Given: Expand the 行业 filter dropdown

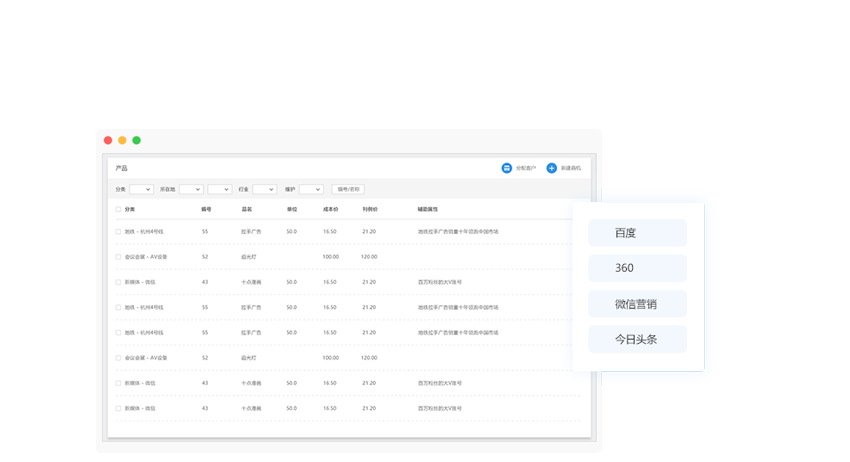Looking at the screenshot, I should coord(264,189).
